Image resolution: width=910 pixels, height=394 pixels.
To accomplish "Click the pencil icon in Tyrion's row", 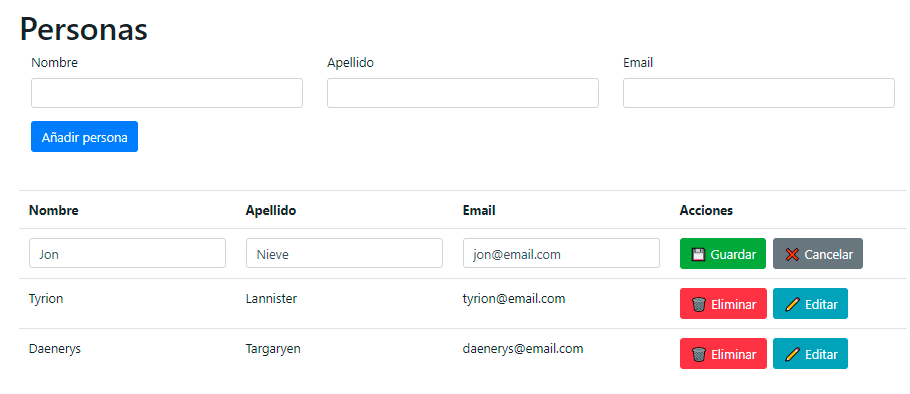I will click(792, 304).
